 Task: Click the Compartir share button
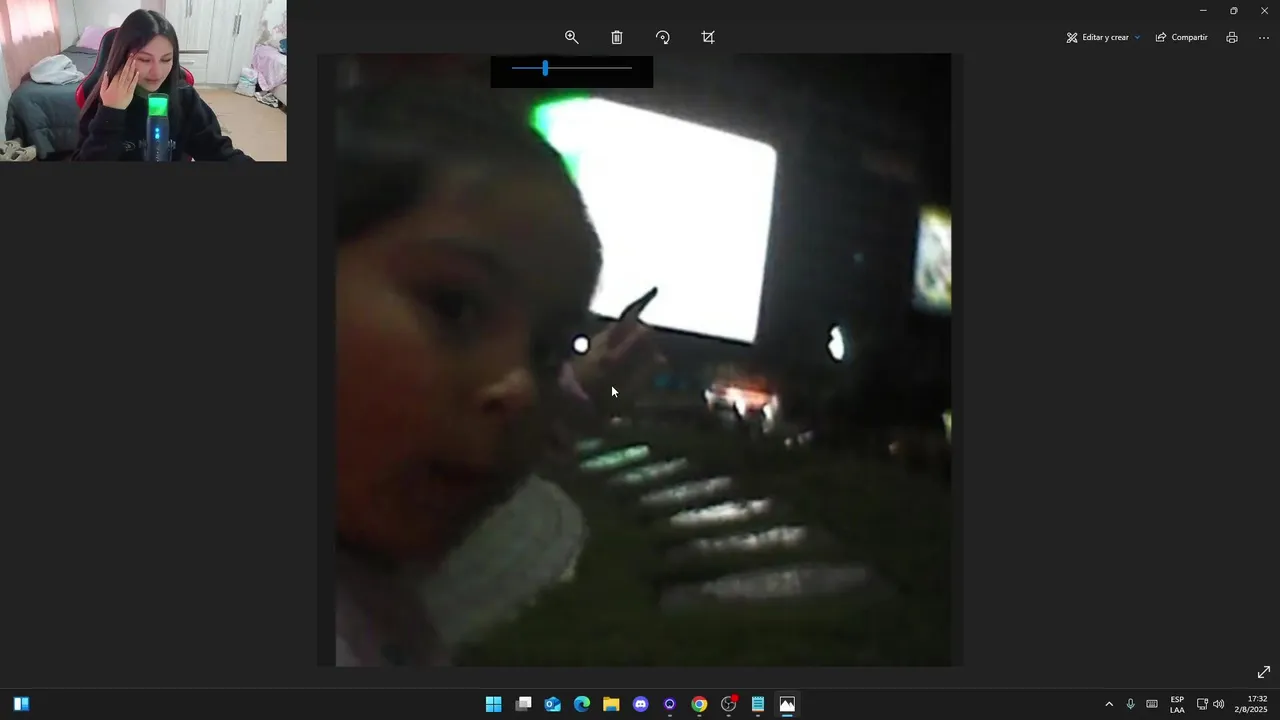click(1181, 37)
